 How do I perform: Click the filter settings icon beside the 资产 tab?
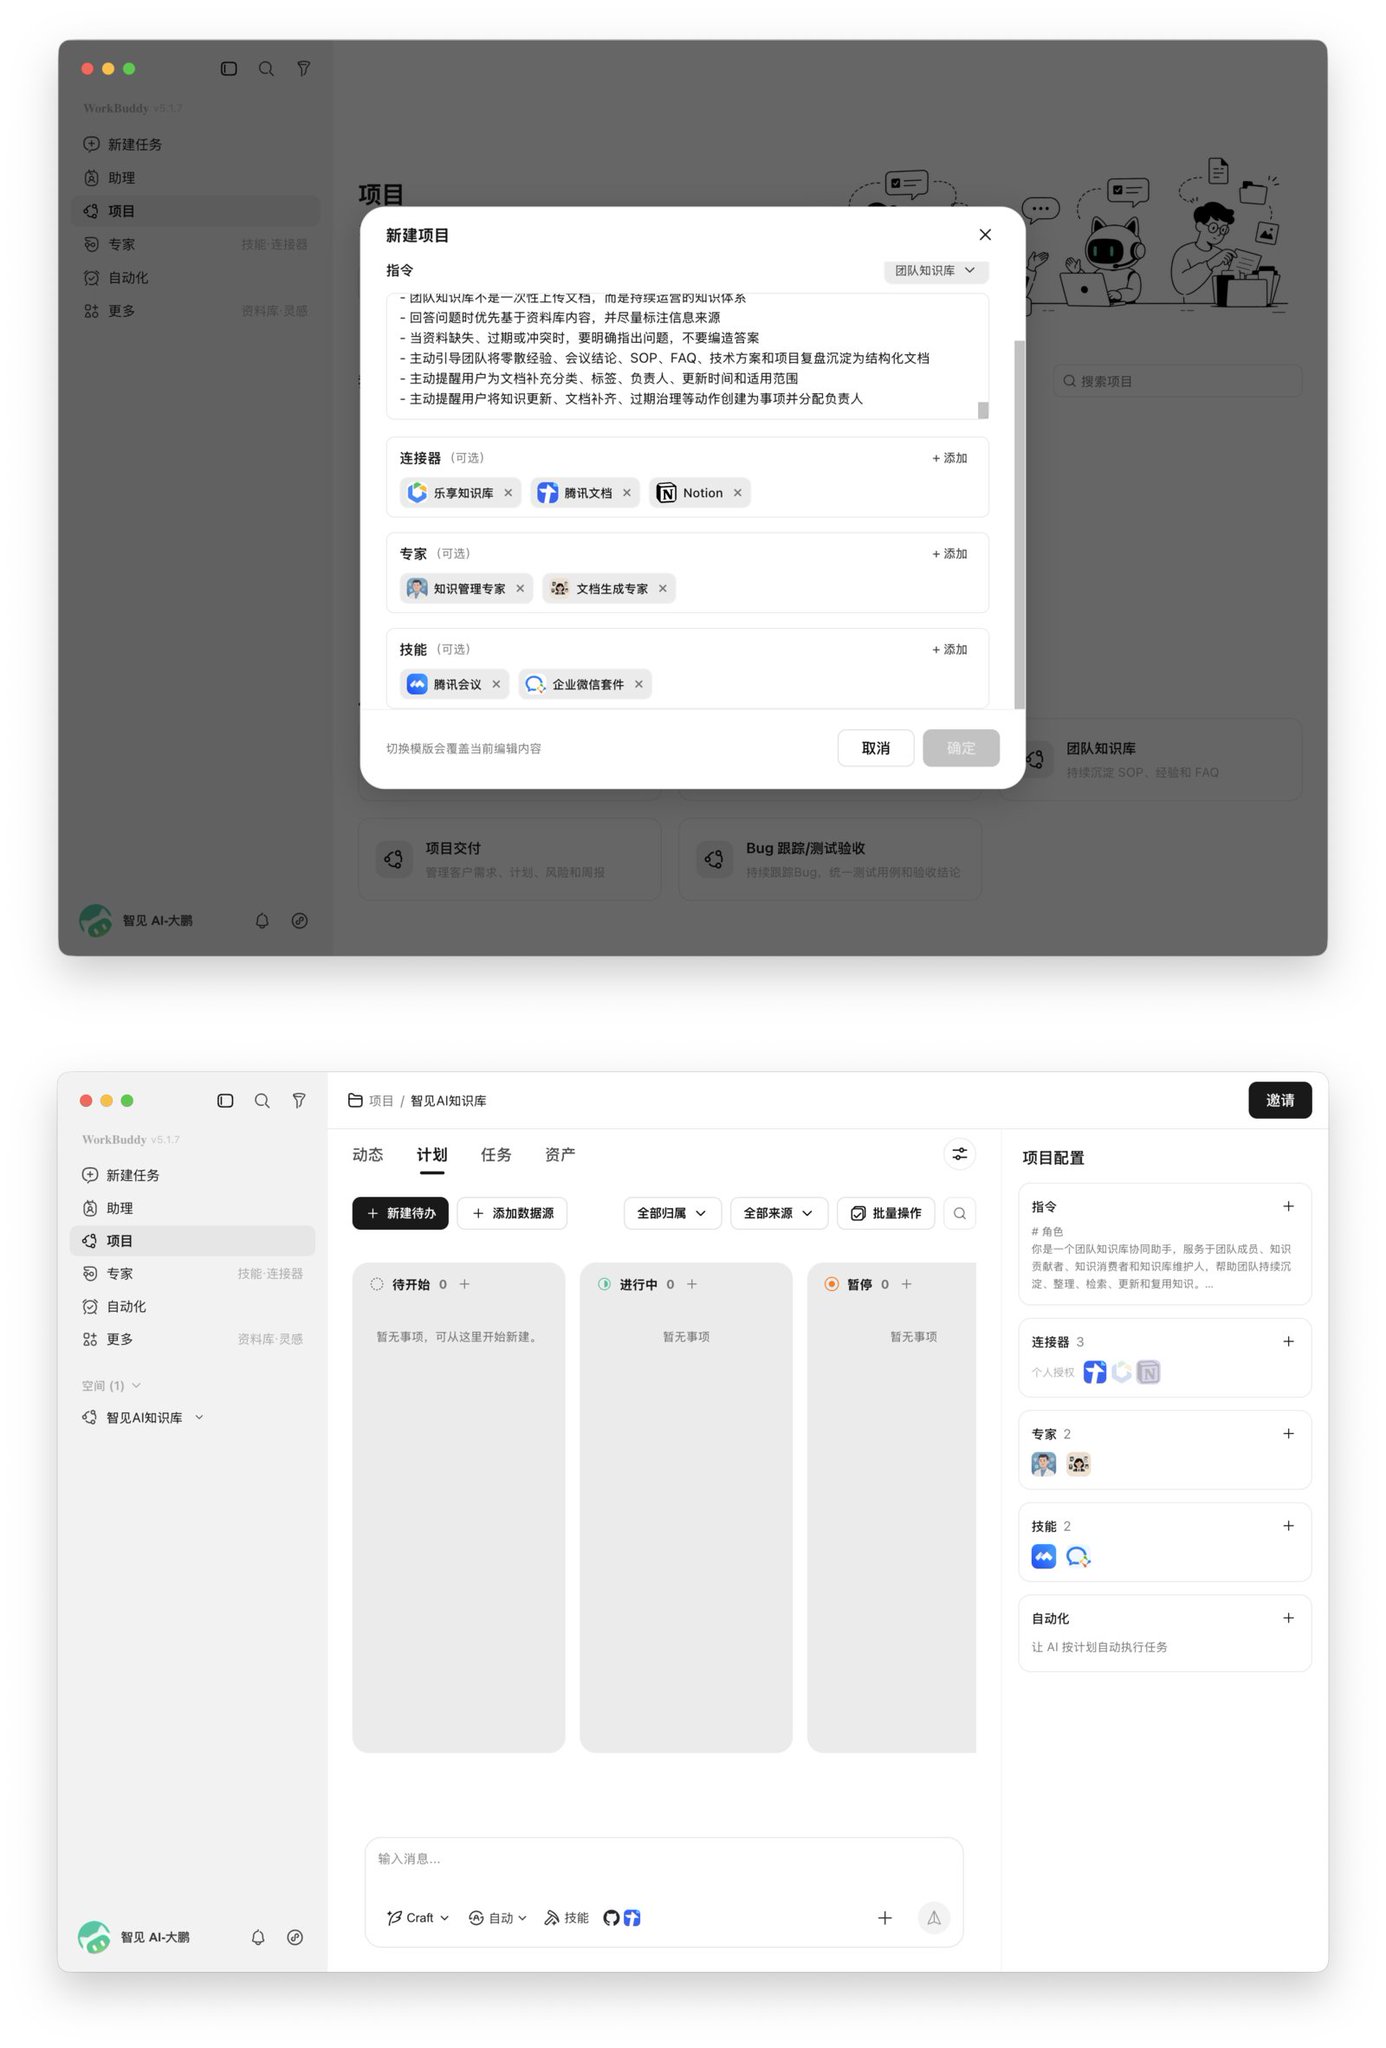click(959, 1154)
